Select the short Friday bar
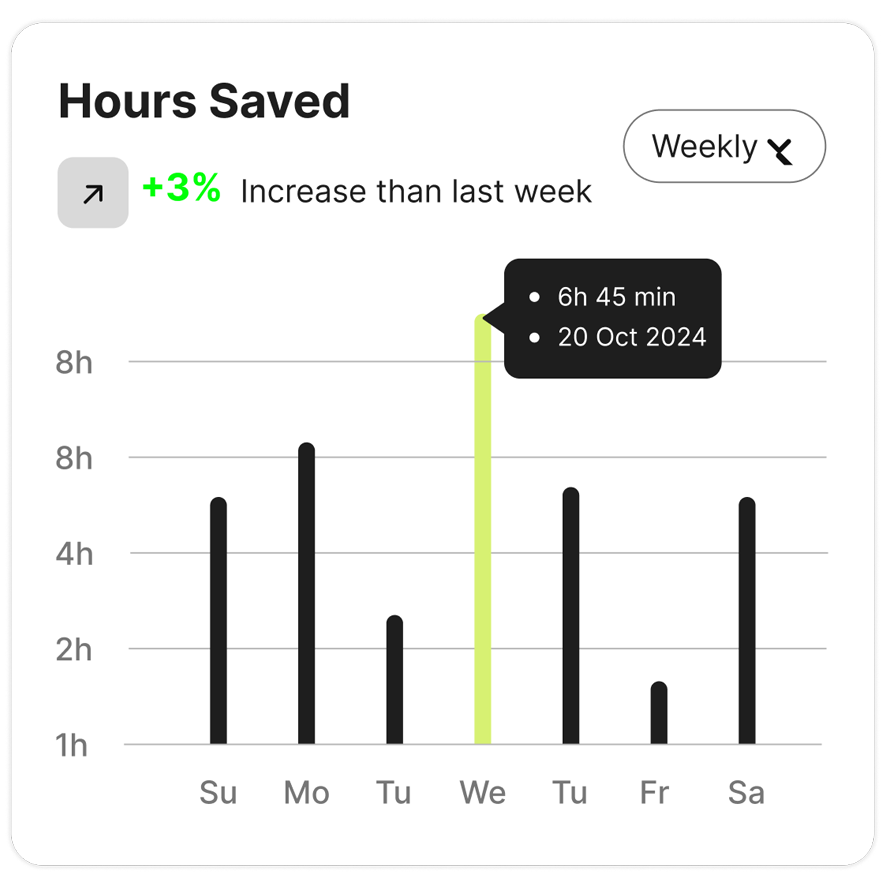This screenshot has height=889, width=886. (x=658, y=713)
